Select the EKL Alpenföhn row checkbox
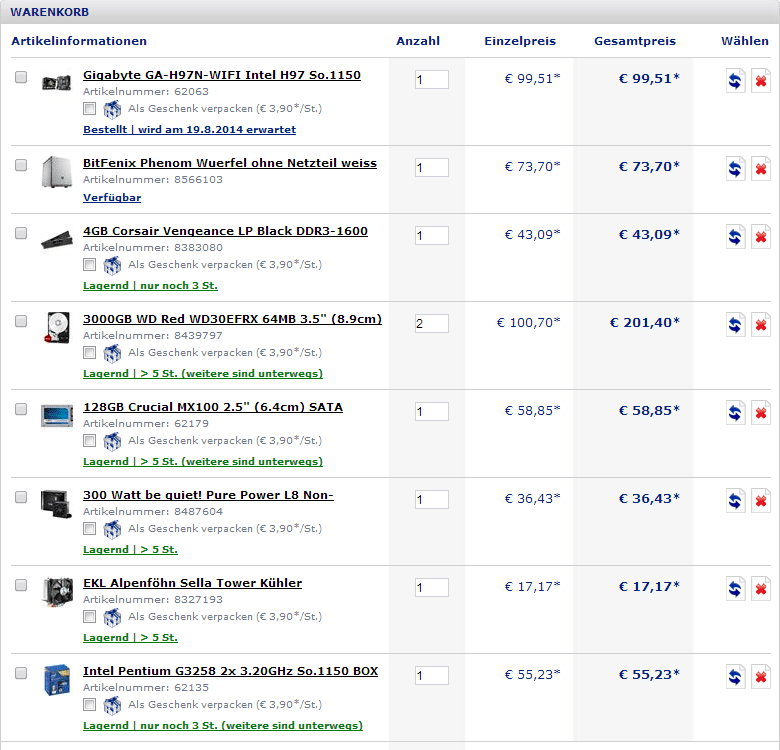The width and height of the screenshot is (780, 750). (21, 585)
